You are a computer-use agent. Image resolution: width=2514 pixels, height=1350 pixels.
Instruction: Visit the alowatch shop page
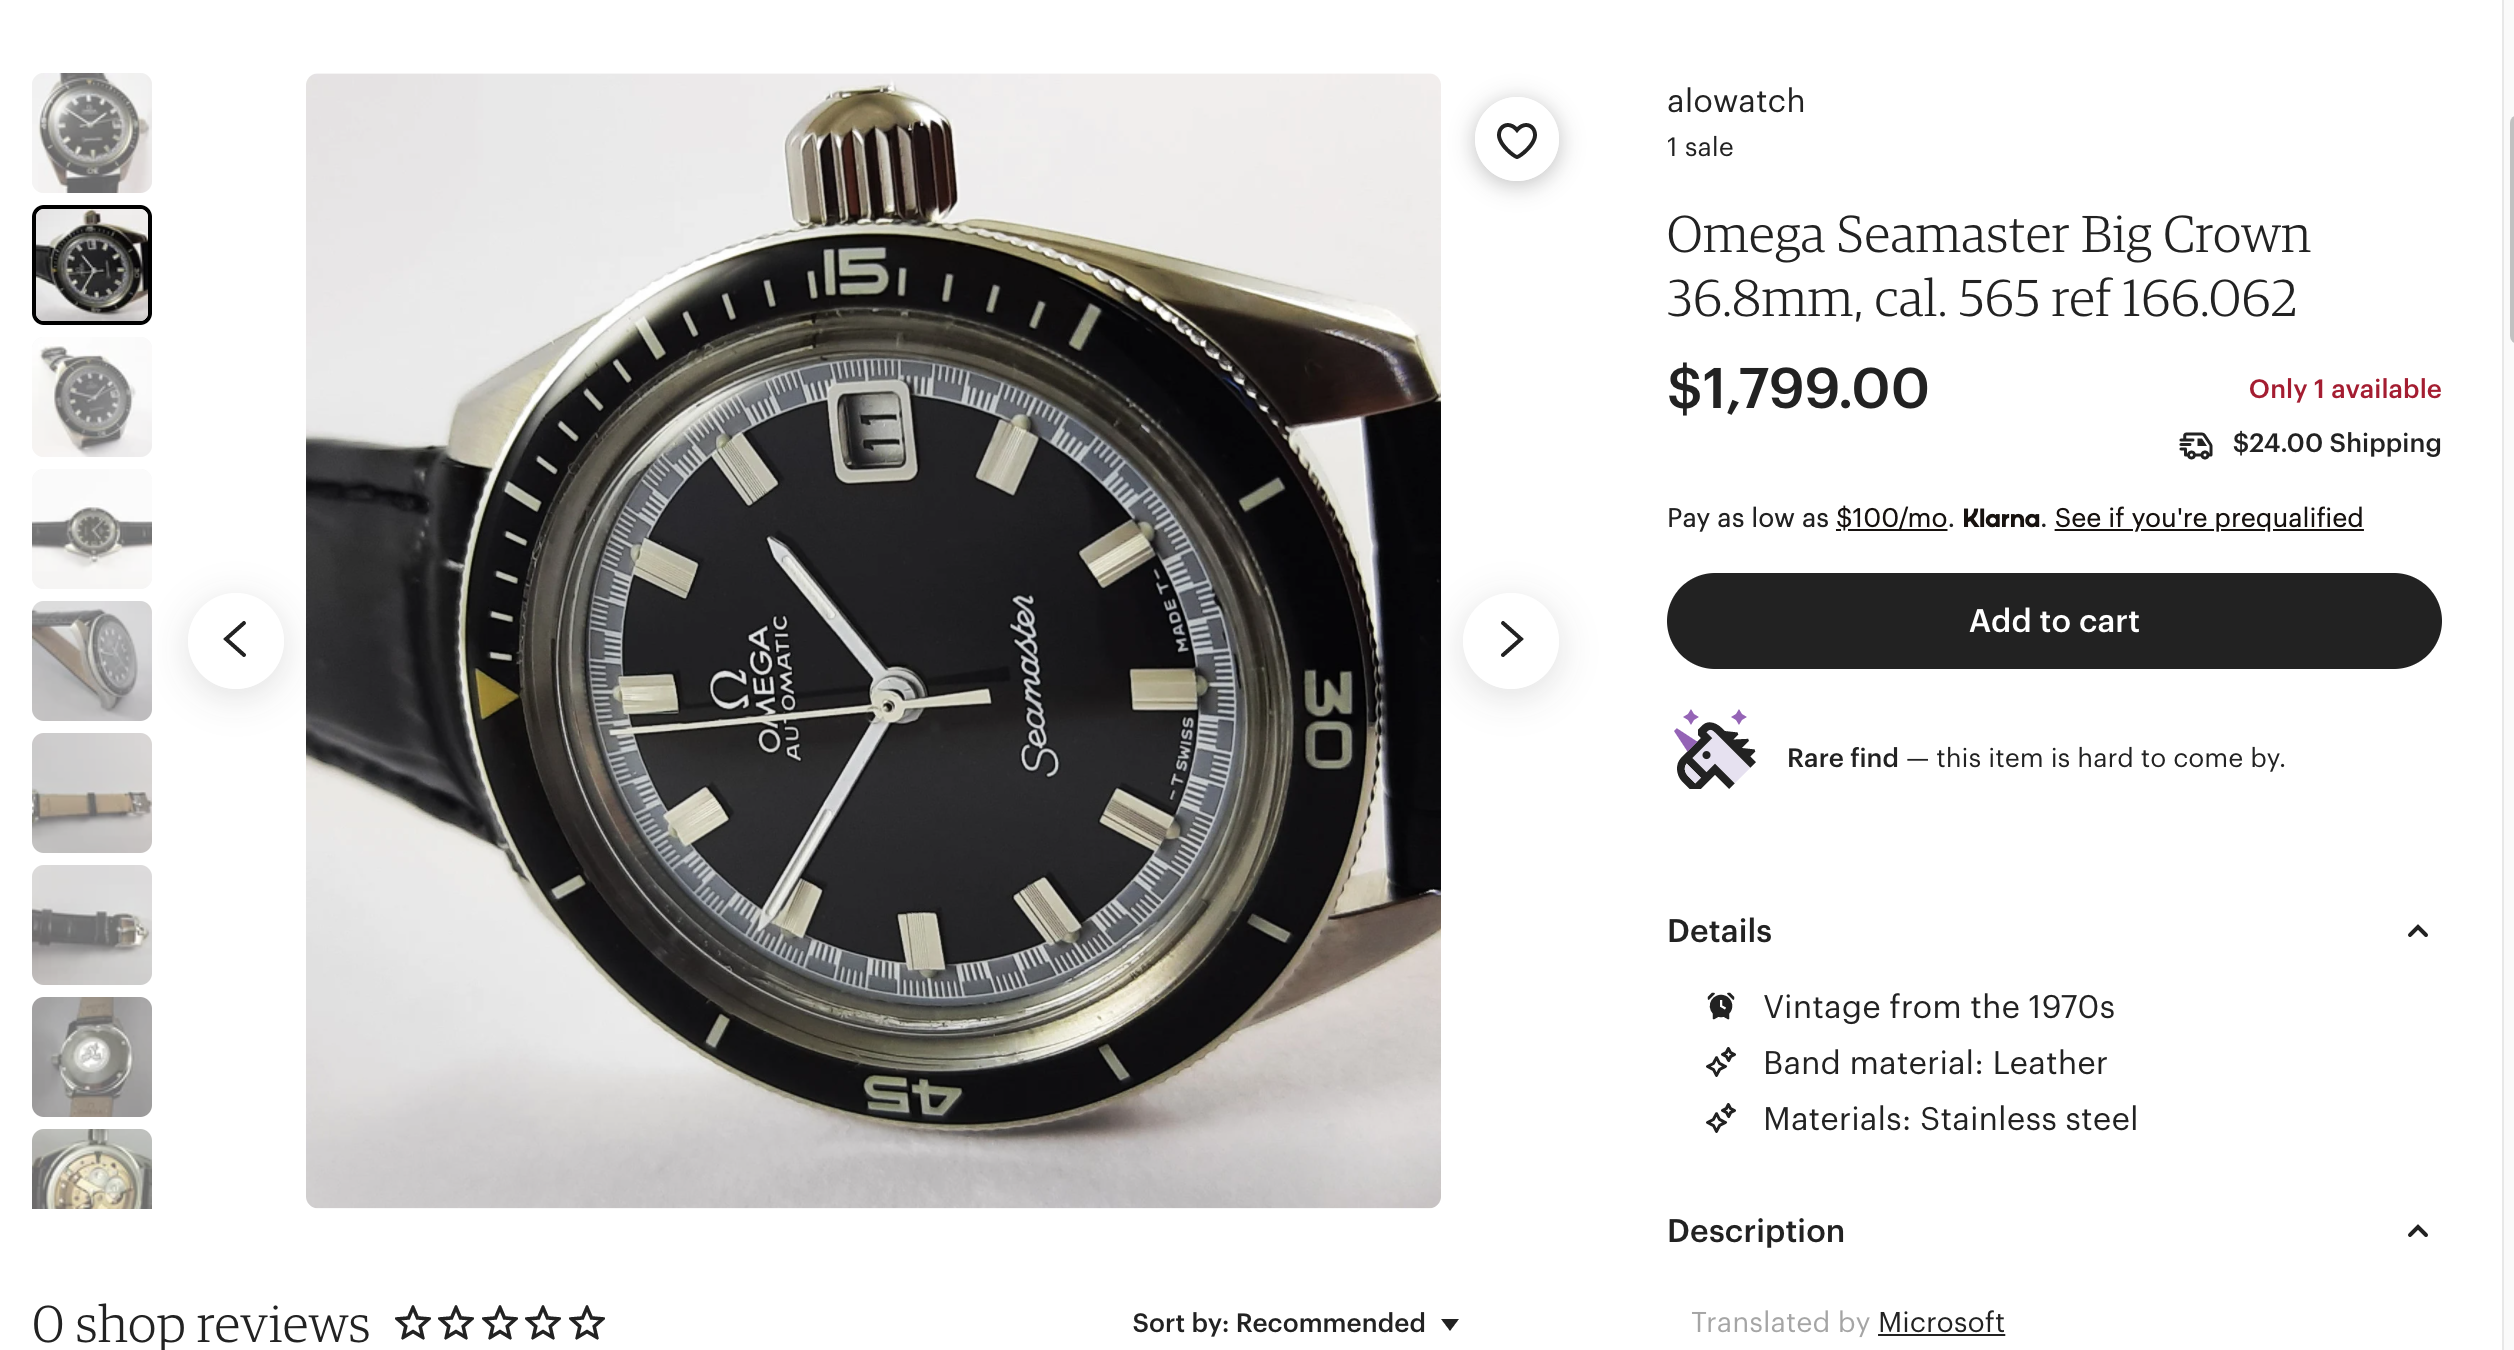click(1735, 101)
